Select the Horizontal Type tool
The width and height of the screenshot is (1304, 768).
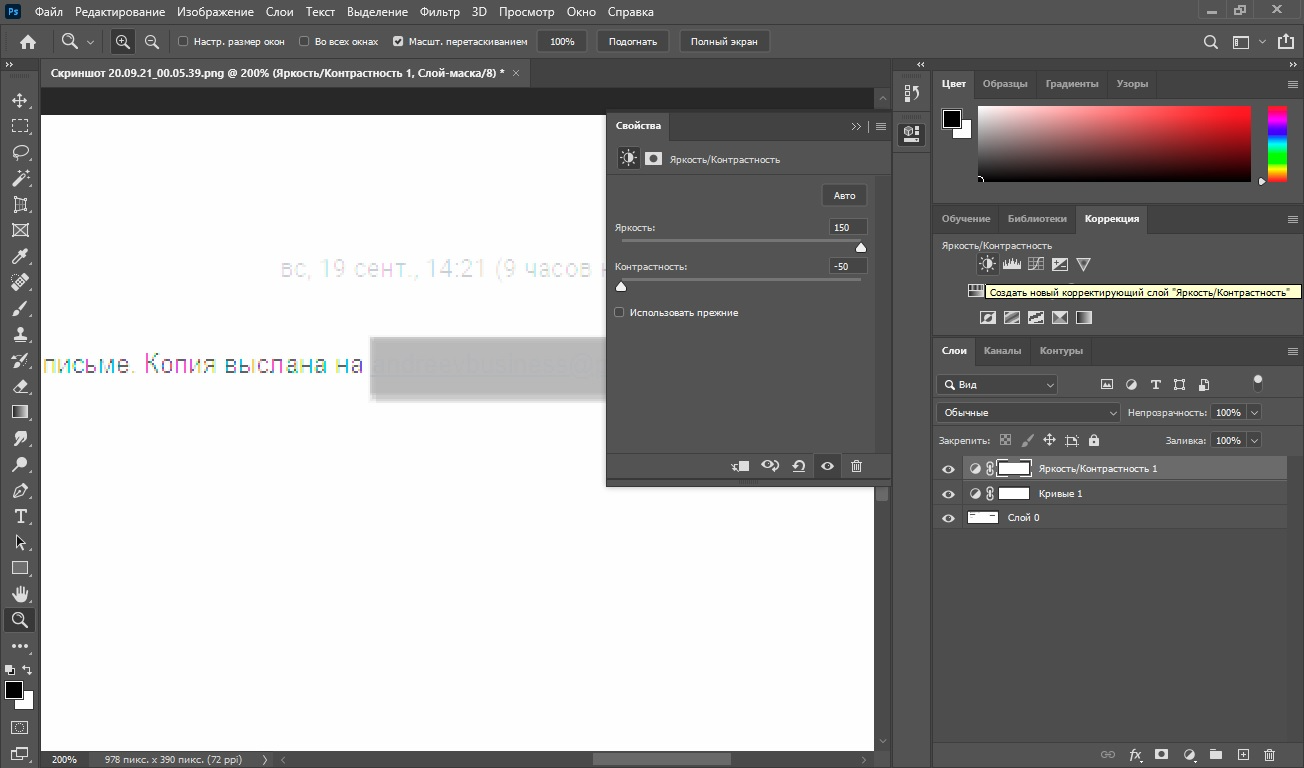(x=20, y=516)
